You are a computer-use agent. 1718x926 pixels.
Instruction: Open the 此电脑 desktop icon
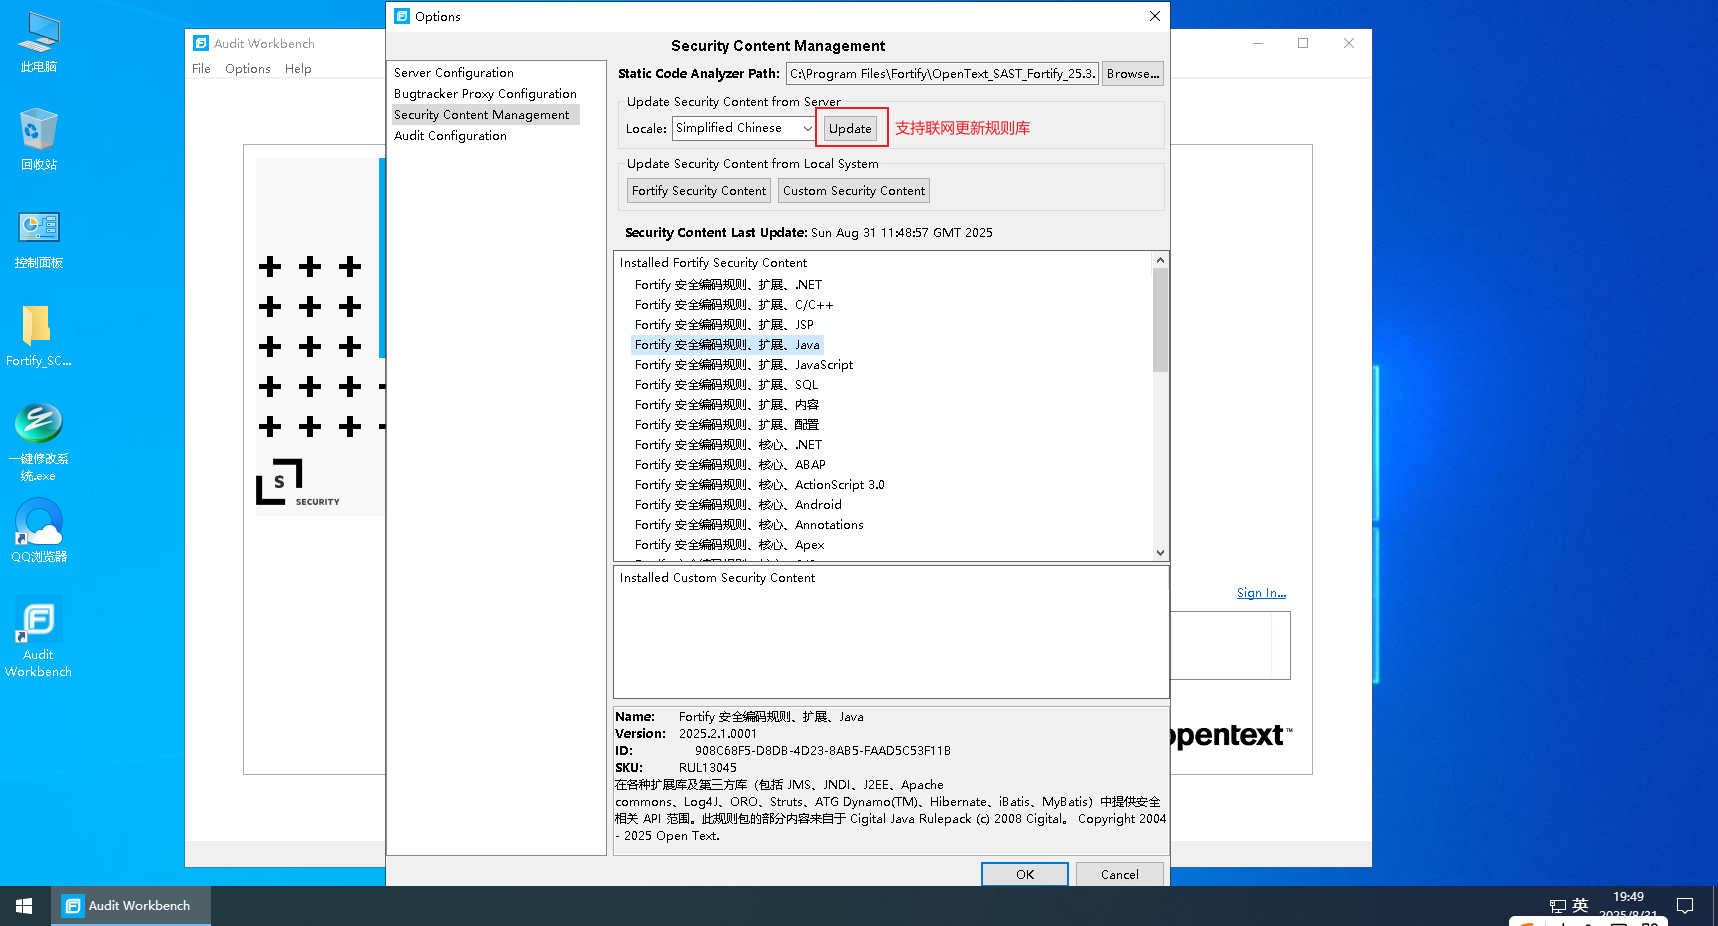39,42
